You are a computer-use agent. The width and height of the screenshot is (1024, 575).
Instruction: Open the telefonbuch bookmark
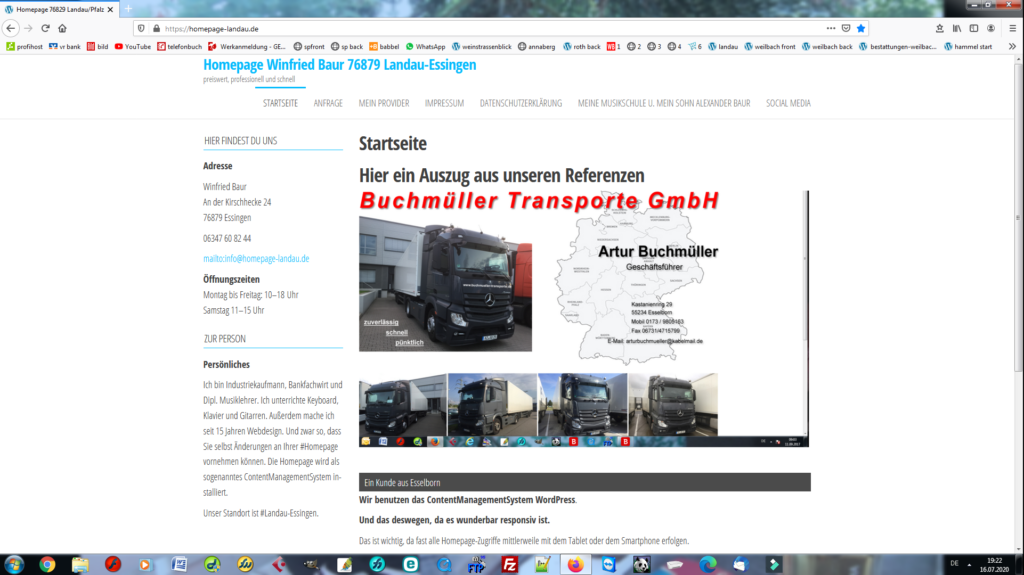[x=179, y=46]
